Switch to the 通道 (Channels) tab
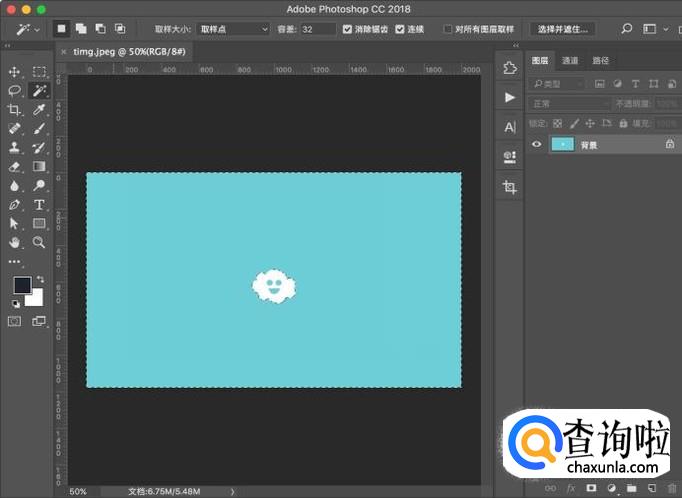The width and height of the screenshot is (682, 498). pyautogui.click(x=570, y=60)
